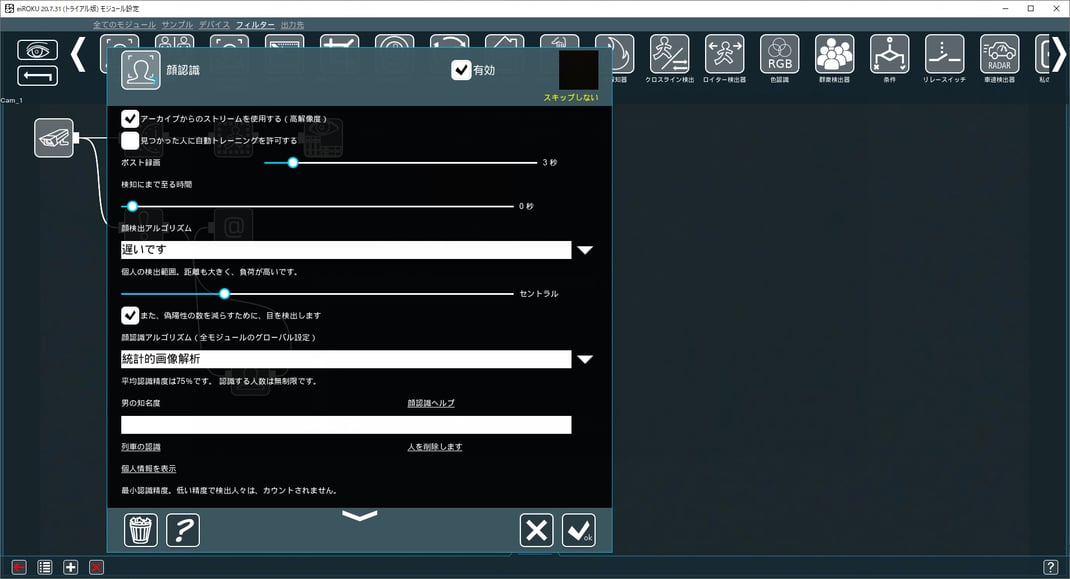
Task: Open help via bottom-right question mark
Action: pos(1051,567)
